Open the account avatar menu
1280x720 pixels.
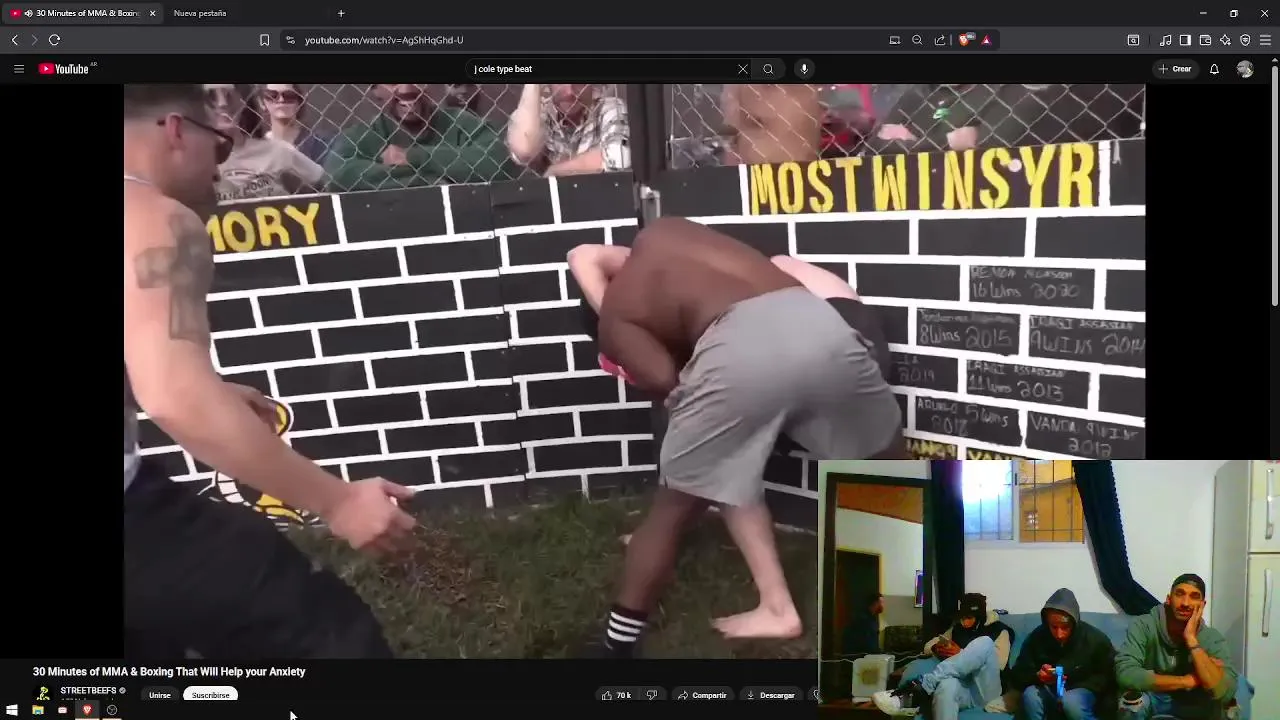(x=1245, y=69)
